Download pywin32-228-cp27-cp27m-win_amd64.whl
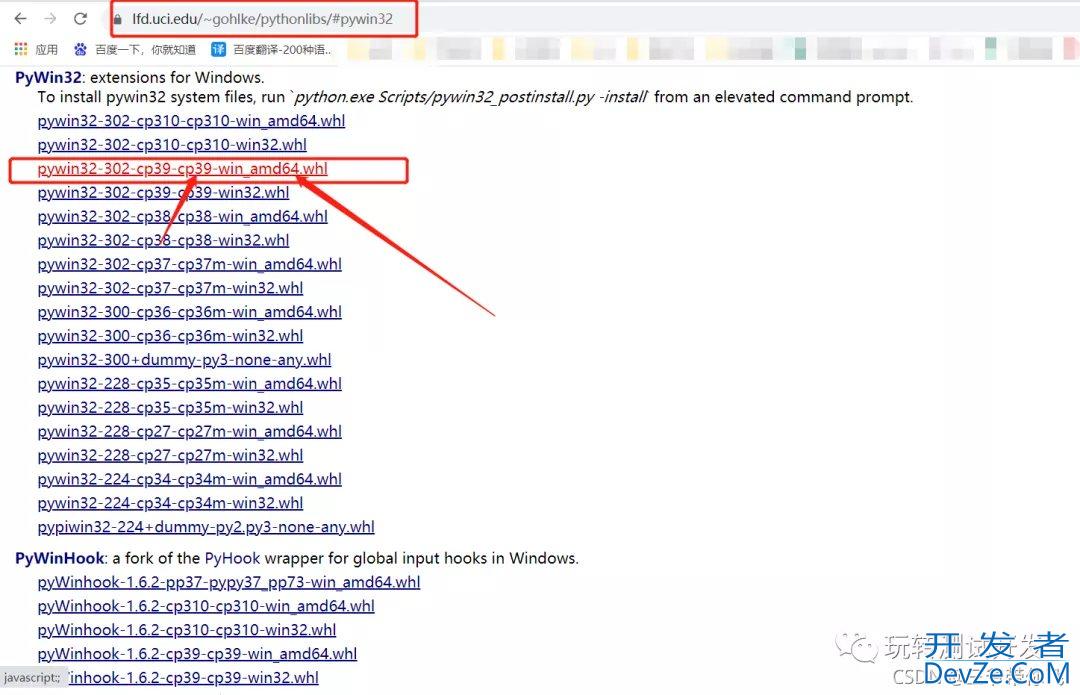The height and width of the screenshot is (695, 1080). (189, 431)
